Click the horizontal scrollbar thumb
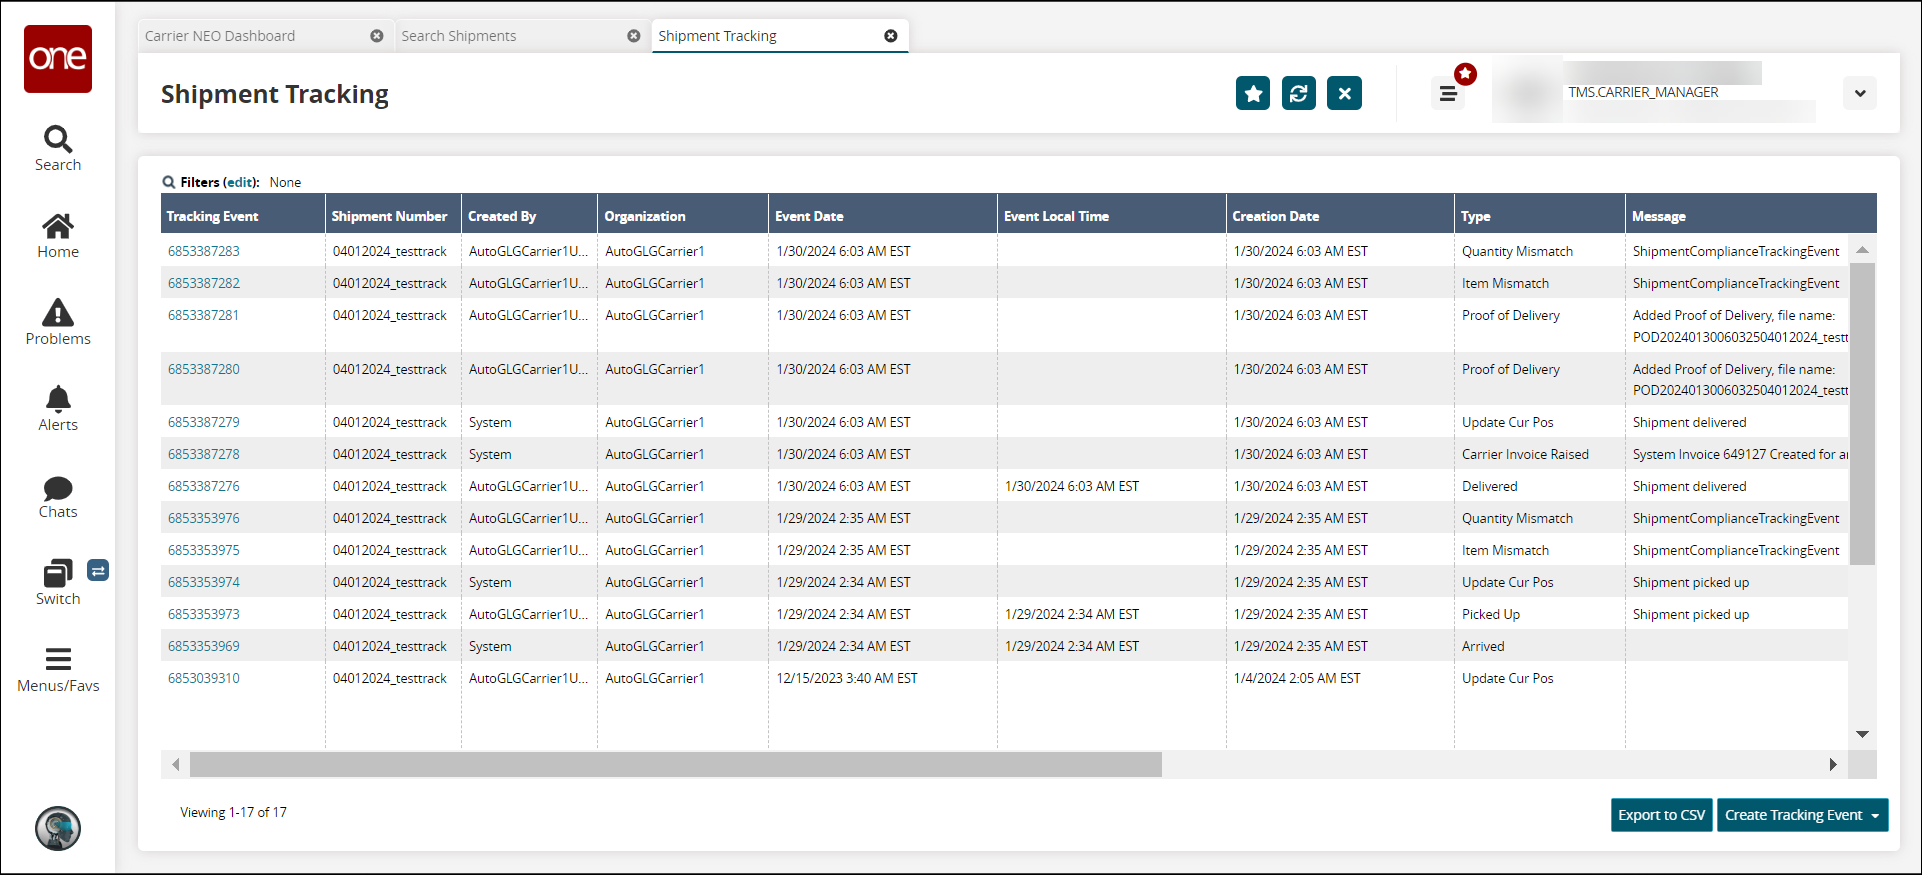The image size is (1922, 875). coord(676,765)
